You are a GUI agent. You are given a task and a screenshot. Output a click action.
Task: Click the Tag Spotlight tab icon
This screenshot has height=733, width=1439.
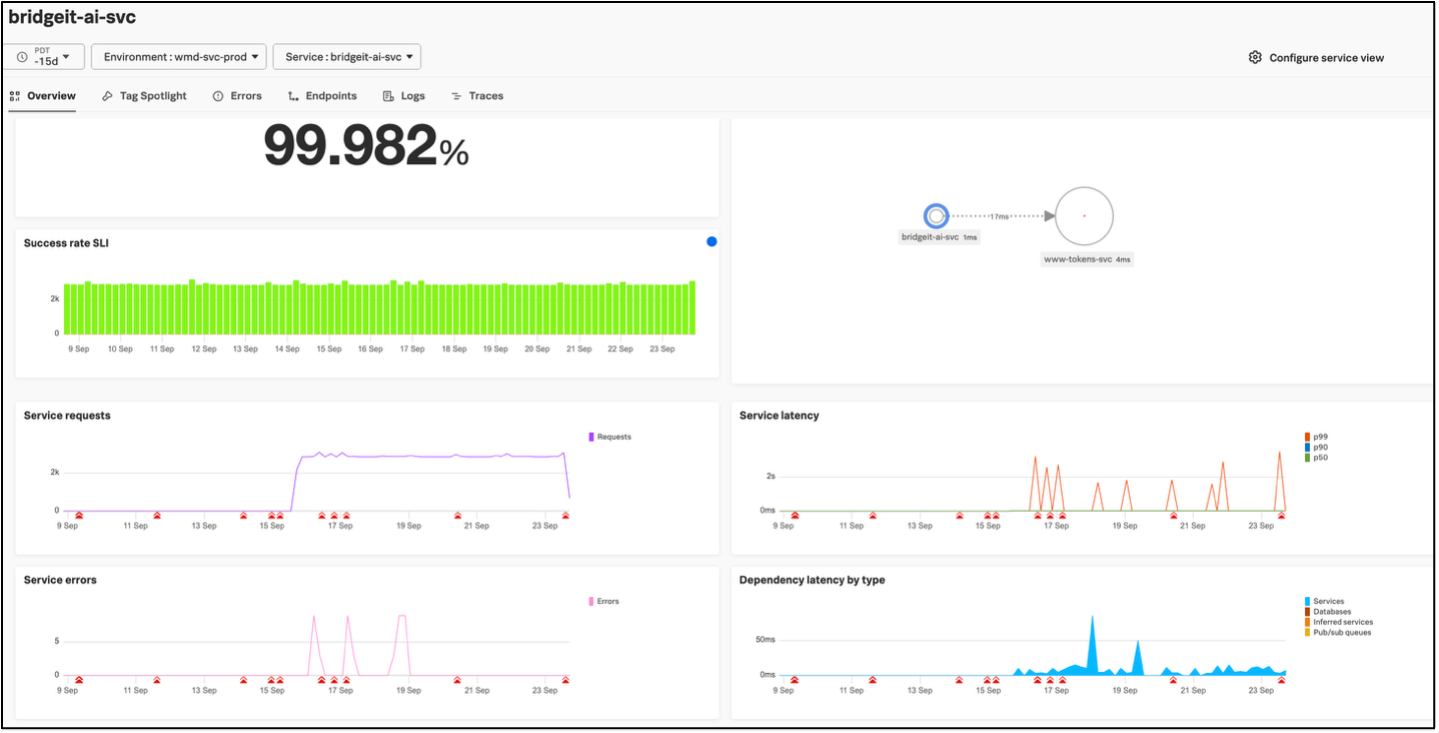pyautogui.click(x=108, y=96)
